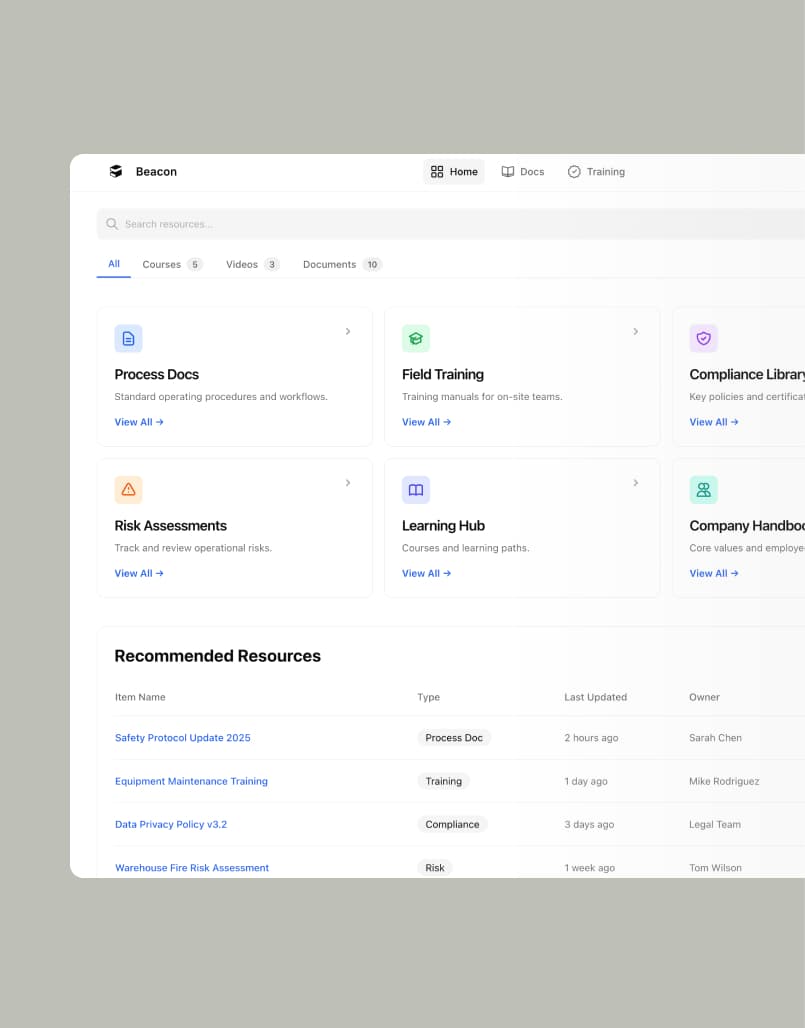Viewport: 805px width, 1028px height.
Task: Open the Learning Hub card chevron
Action: click(635, 483)
